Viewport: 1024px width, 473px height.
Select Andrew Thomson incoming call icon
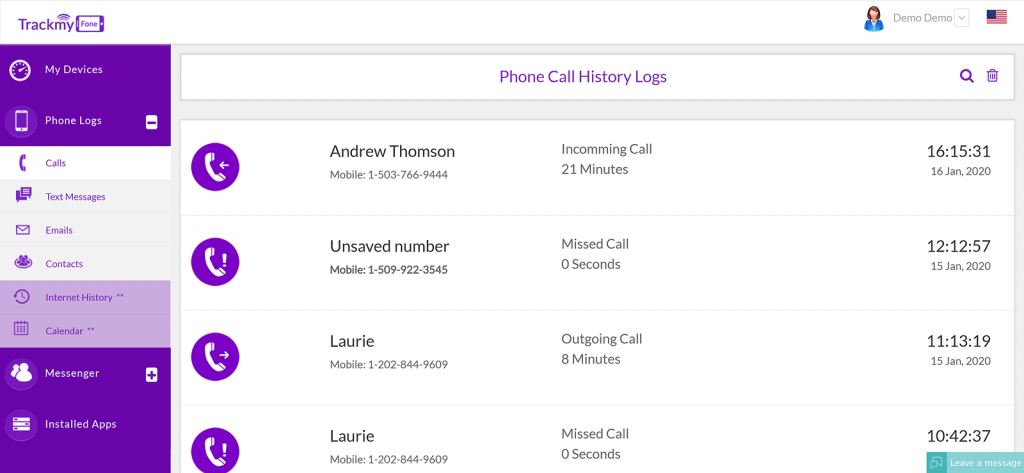215,167
